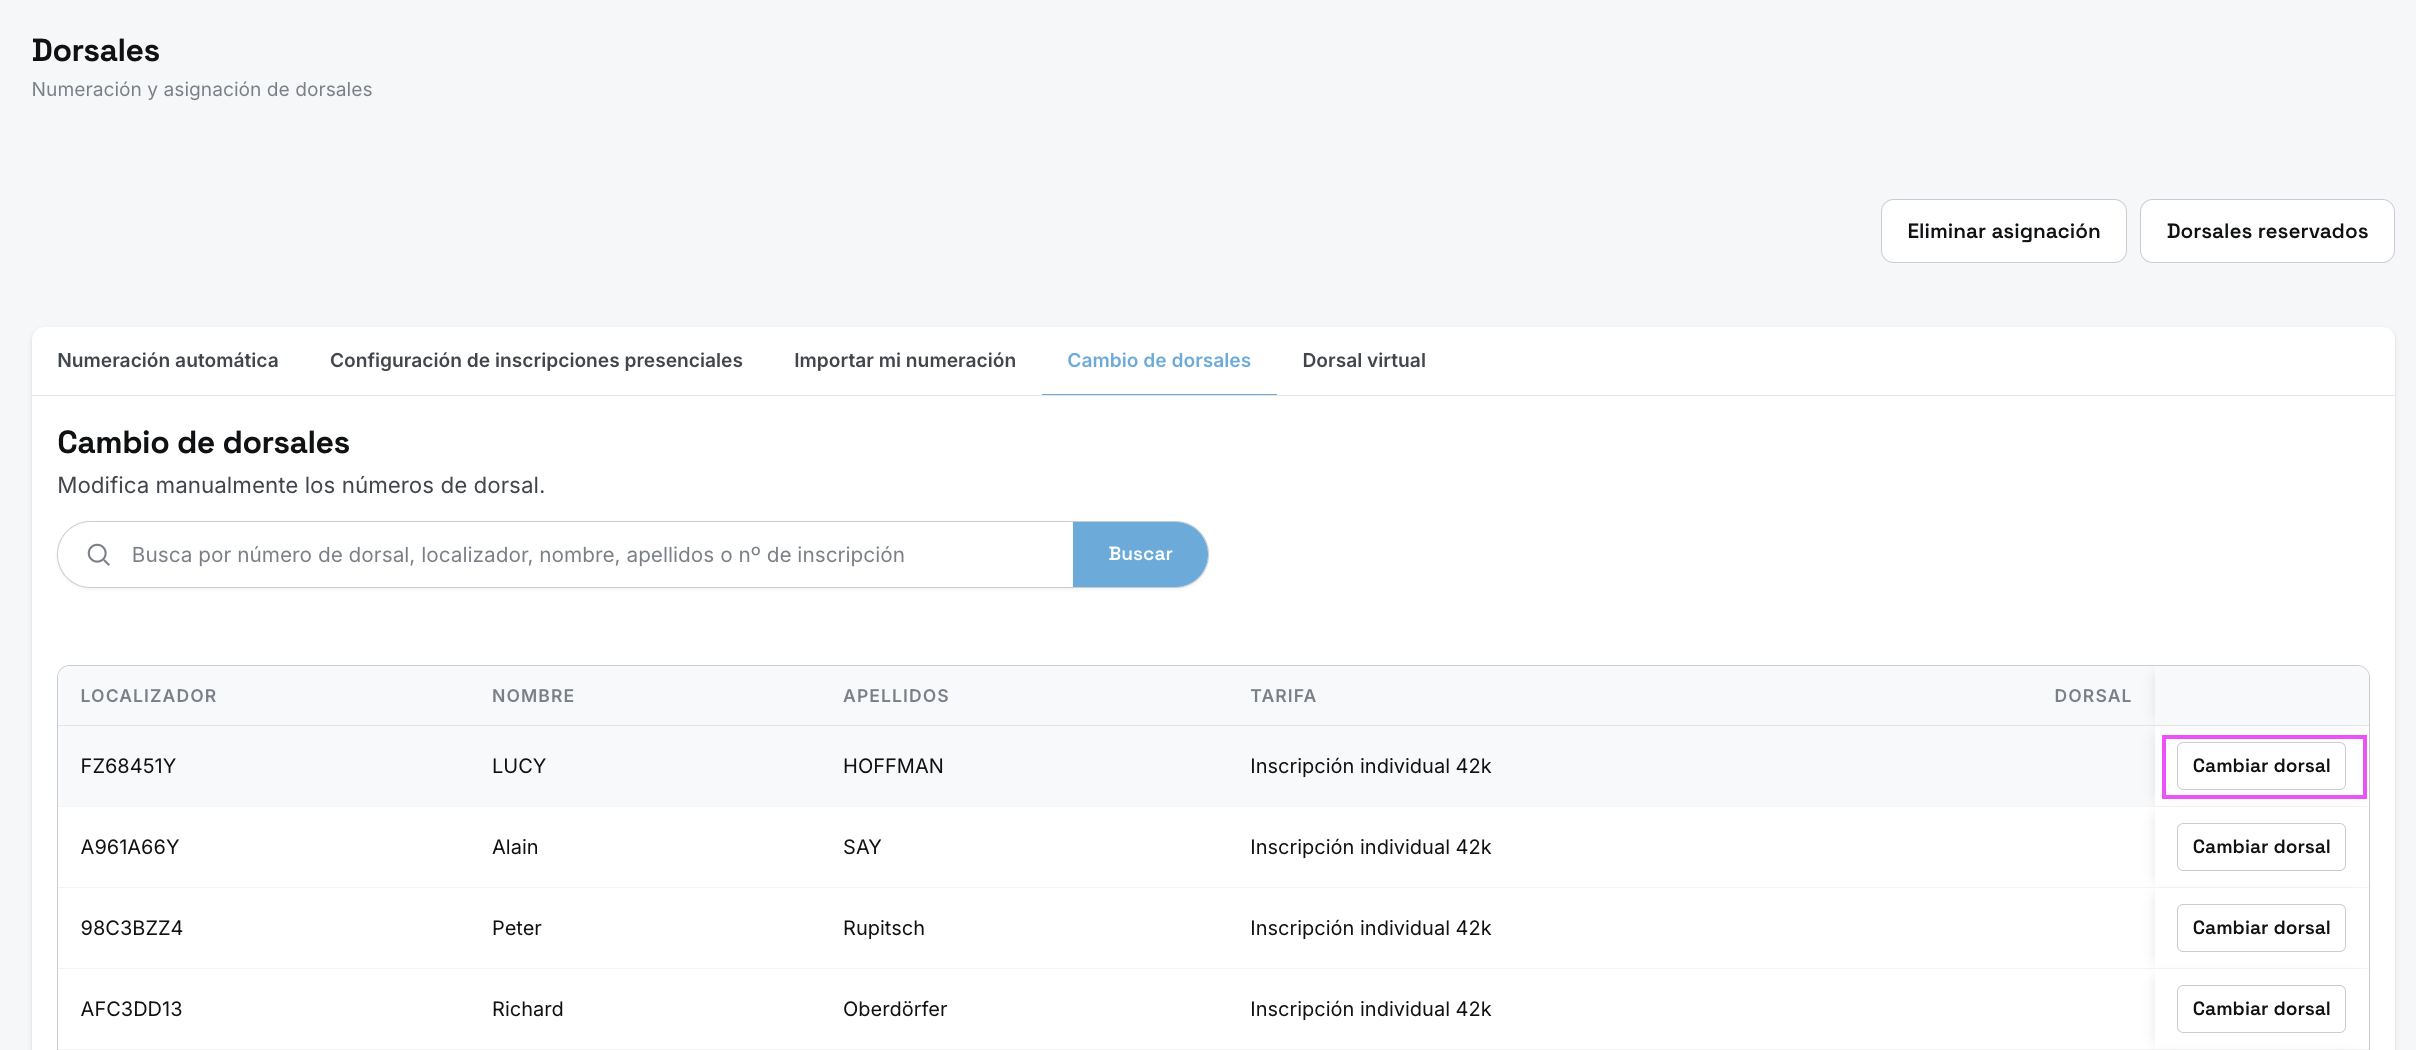Select the Importar mi numeración tab

[x=905, y=360]
